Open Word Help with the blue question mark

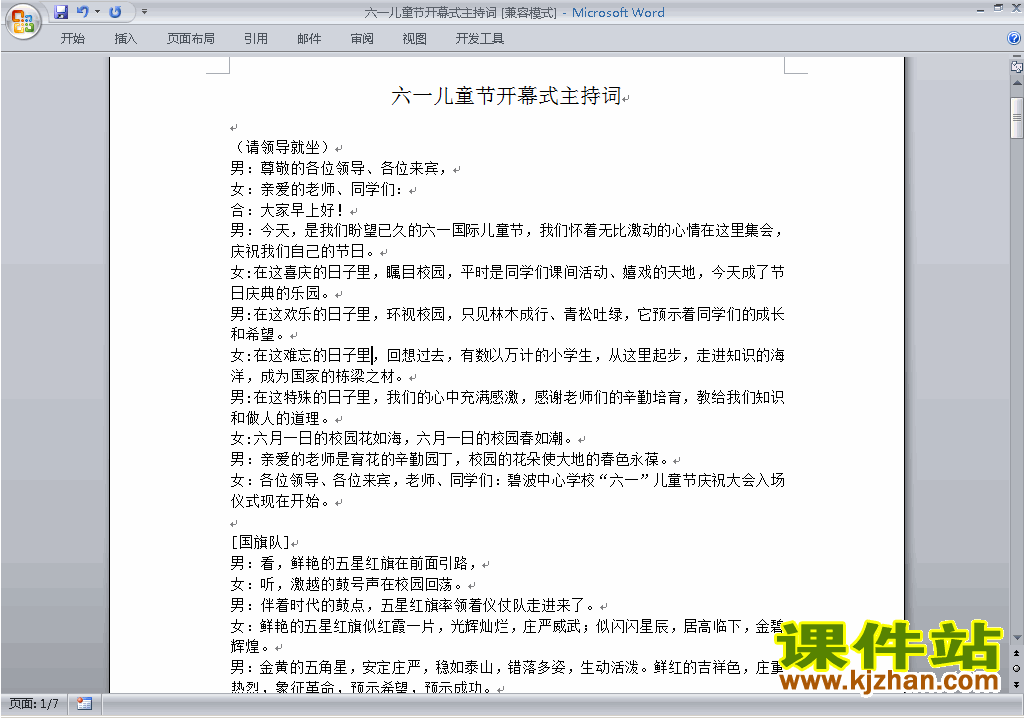coord(1014,39)
